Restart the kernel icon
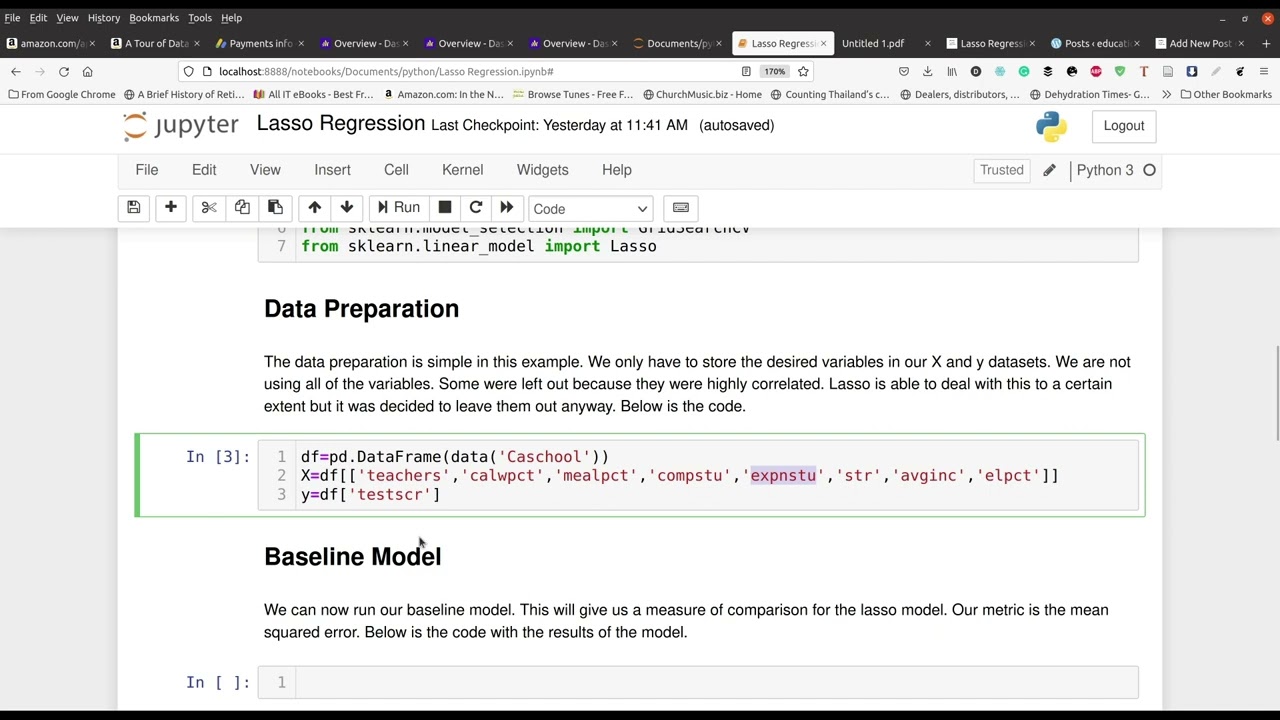The height and width of the screenshot is (720, 1280). pos(476,208)
